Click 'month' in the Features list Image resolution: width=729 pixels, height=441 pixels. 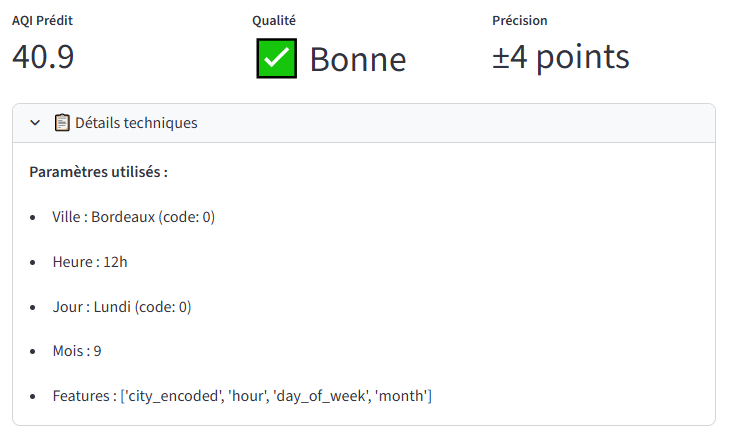[402, 396]
